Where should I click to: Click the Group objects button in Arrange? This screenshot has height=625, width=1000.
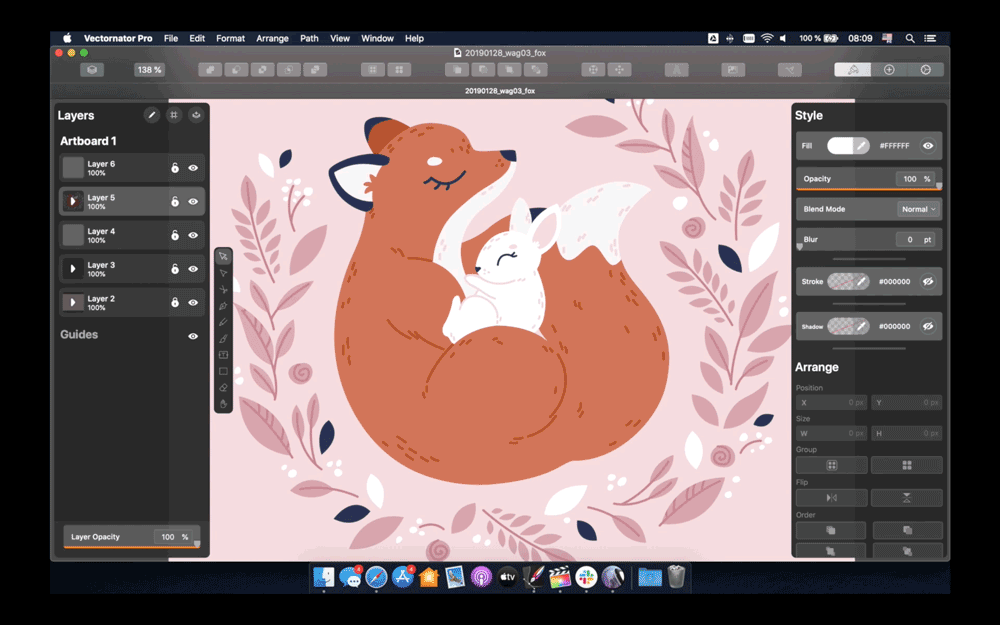tap(832, 465)
